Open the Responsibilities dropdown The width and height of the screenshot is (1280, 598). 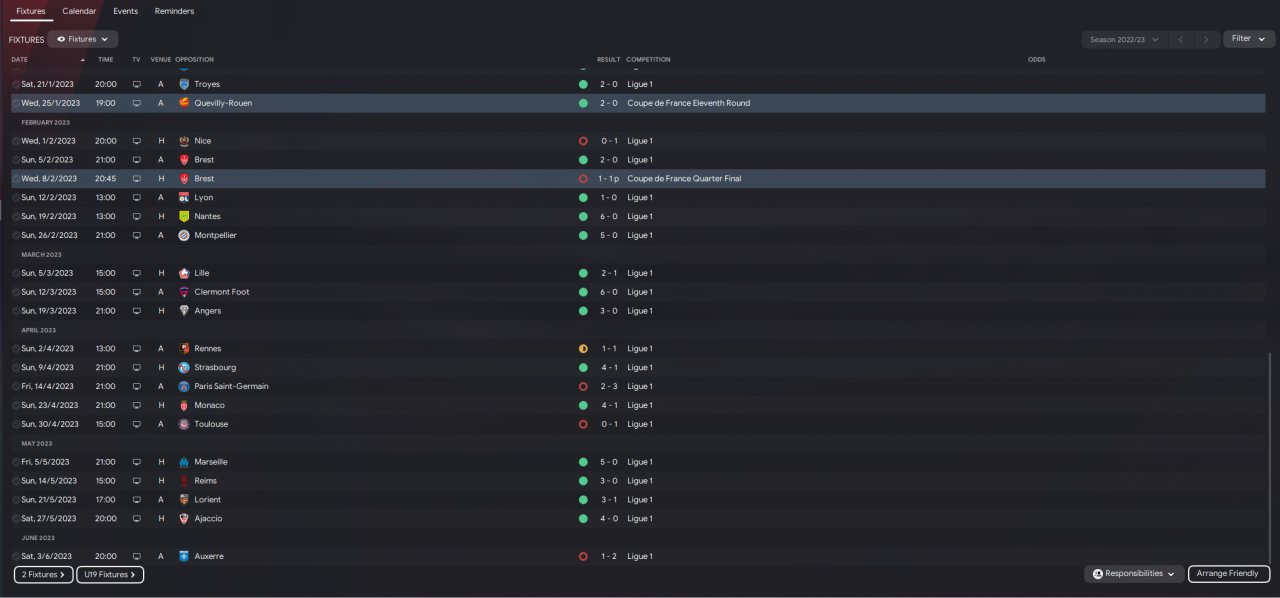point(1133,574)
